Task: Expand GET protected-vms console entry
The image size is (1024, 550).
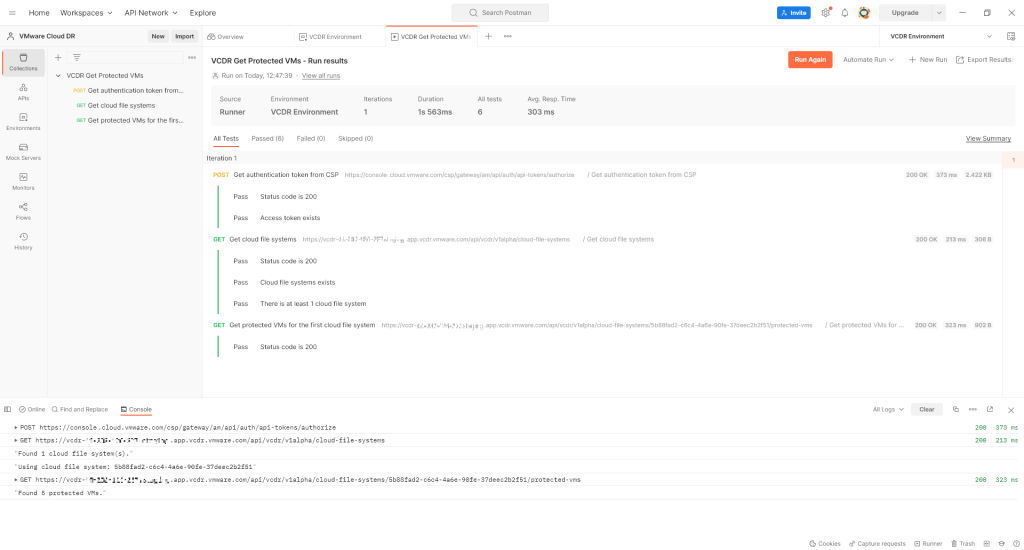Action: 16,480
